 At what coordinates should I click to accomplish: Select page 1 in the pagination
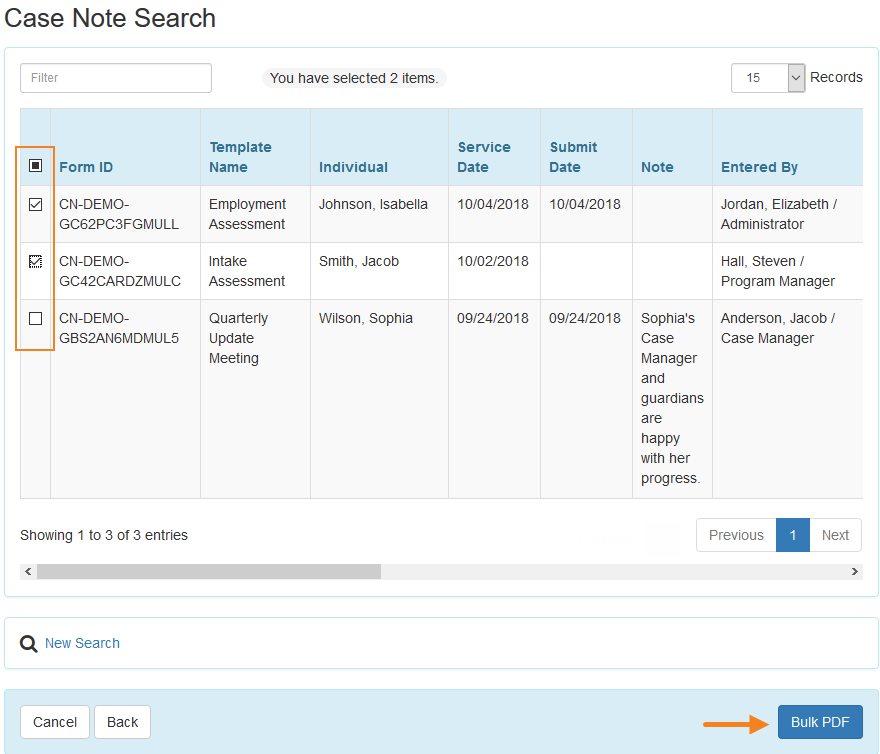pyautogui.click(x=793, y=535)
